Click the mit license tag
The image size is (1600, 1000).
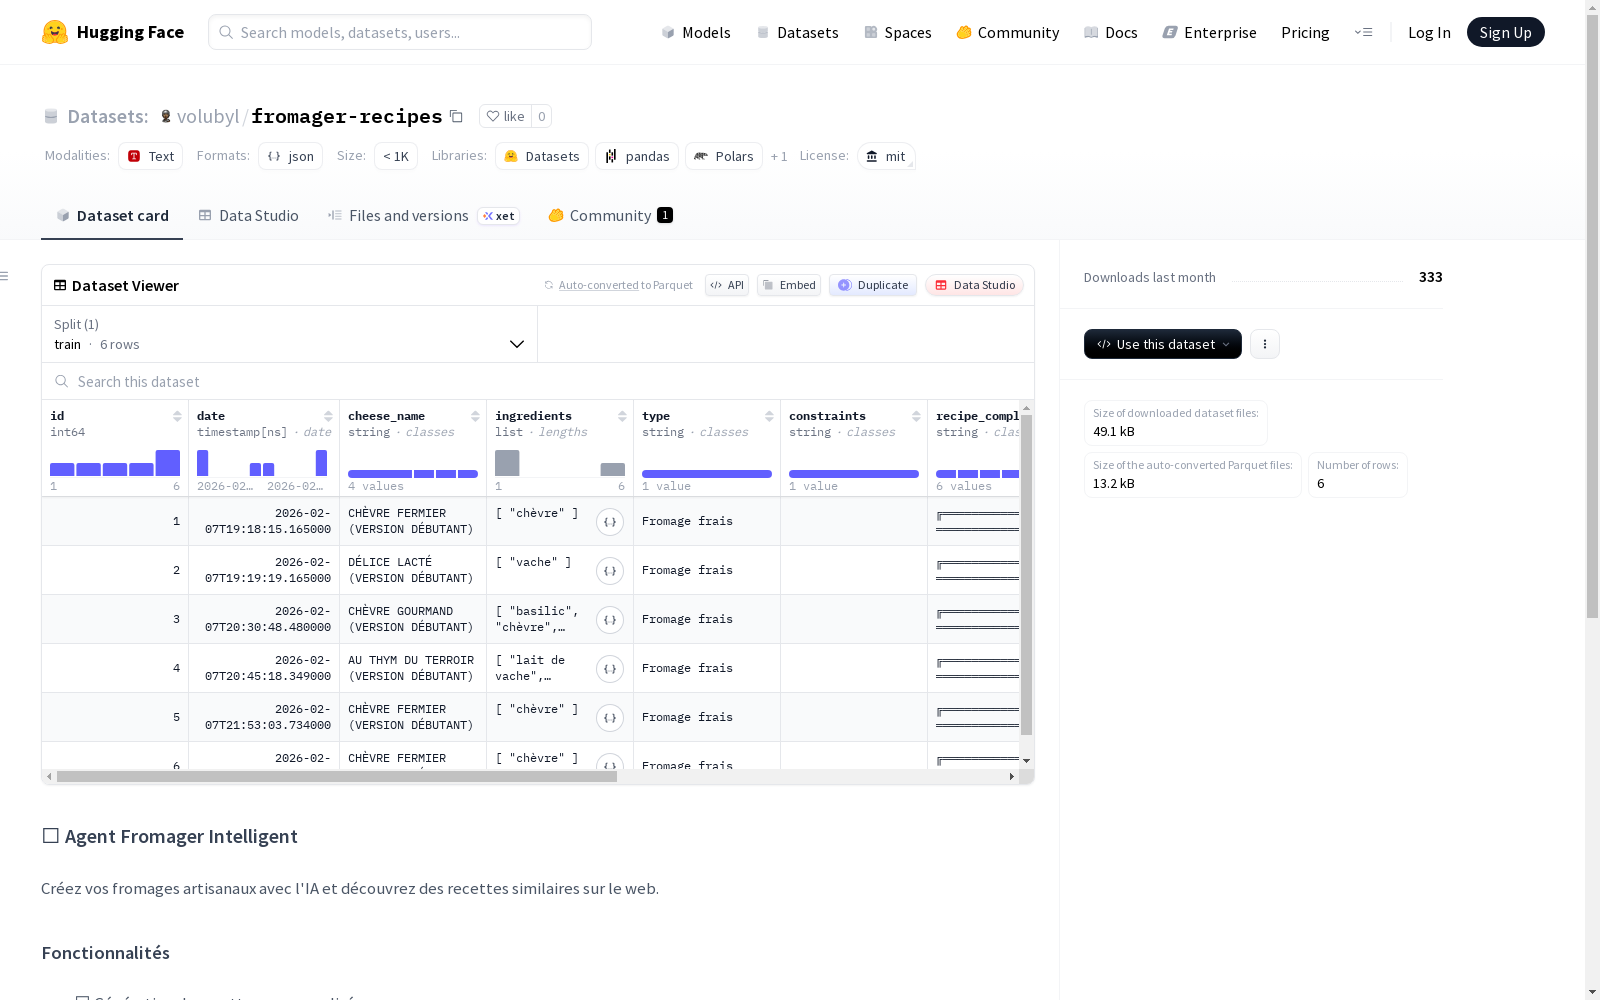point(886,156)
